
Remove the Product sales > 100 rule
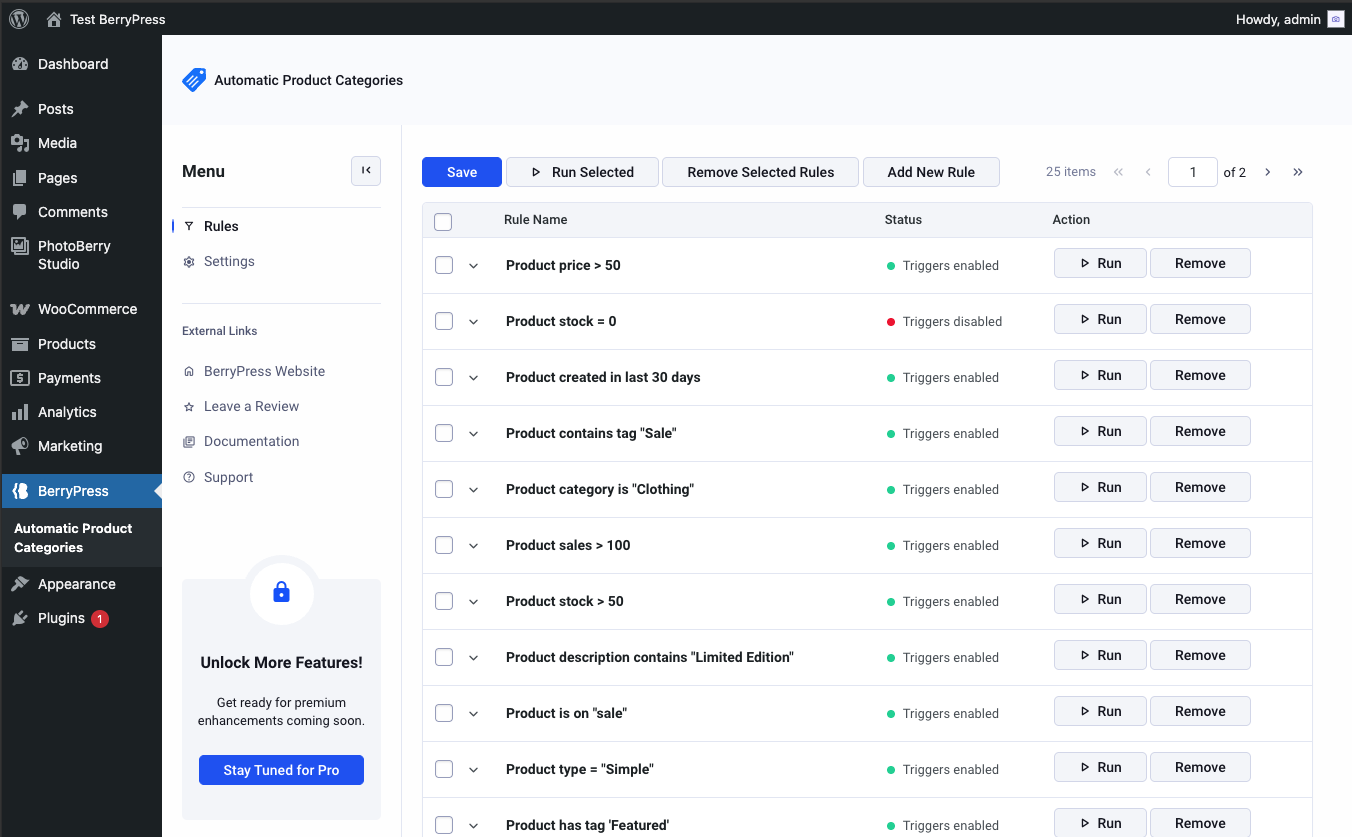(1200, 543)
